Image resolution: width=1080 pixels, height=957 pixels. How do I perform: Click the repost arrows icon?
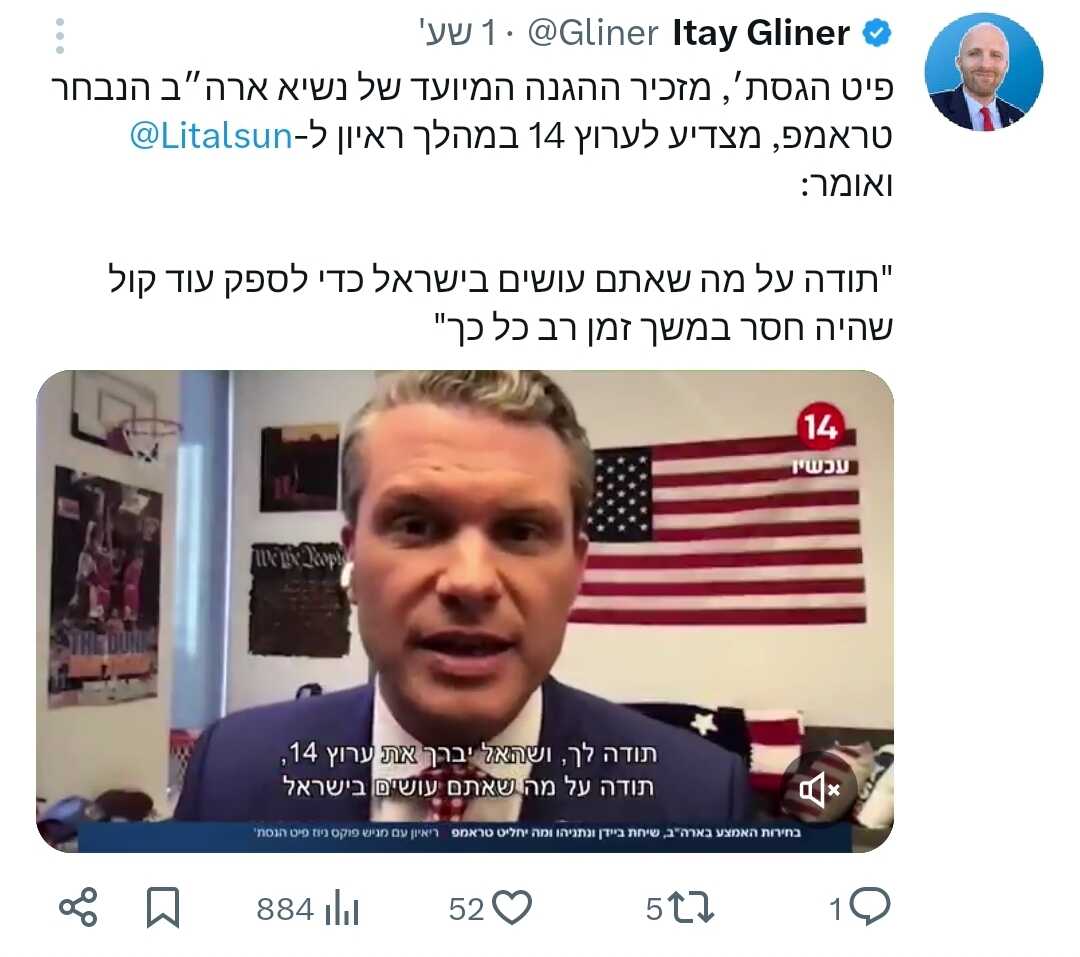(x=692, y=907)
